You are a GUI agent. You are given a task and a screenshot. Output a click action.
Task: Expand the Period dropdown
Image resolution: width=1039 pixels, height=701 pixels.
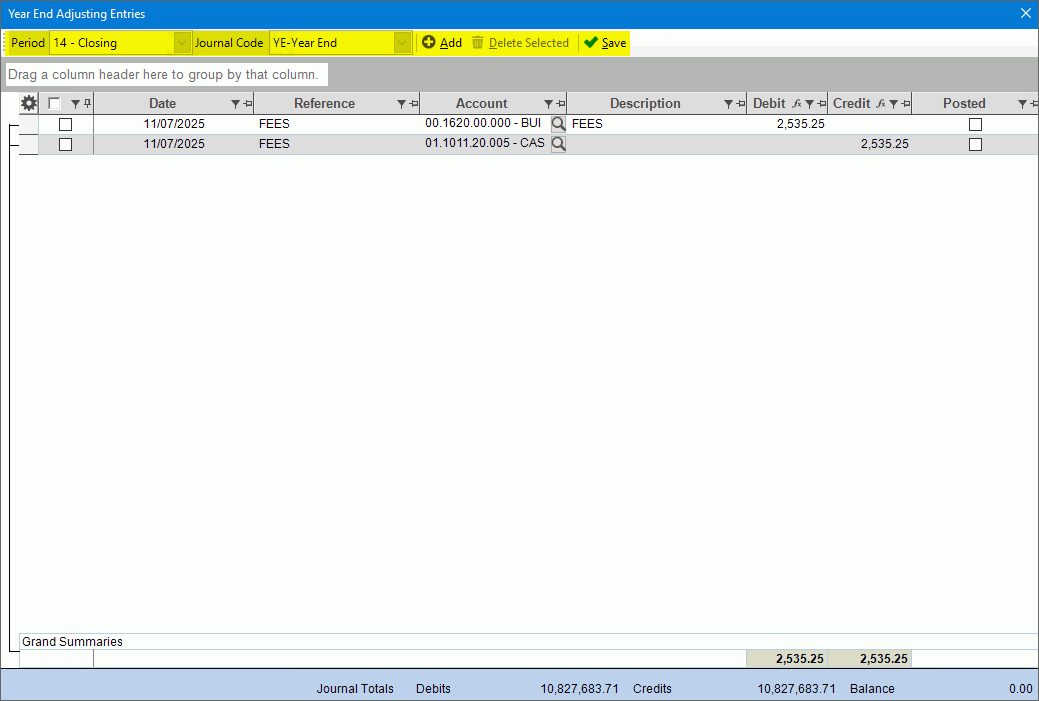182,43
